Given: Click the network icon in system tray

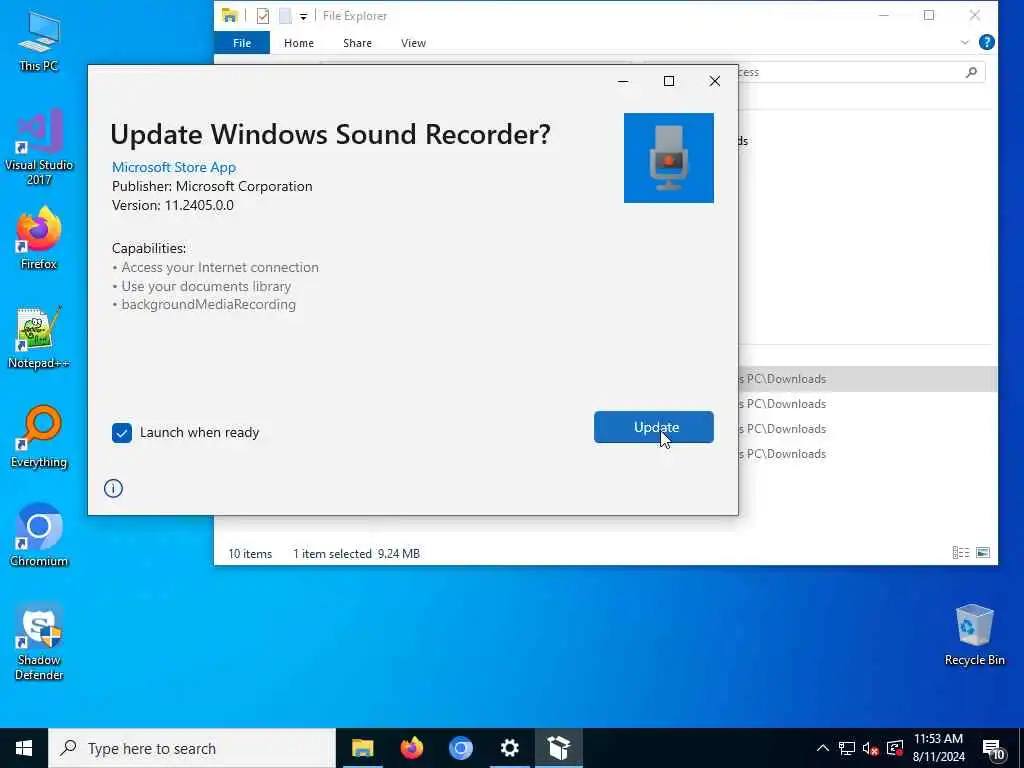Looking at the screenshot, I should (847, 748).
